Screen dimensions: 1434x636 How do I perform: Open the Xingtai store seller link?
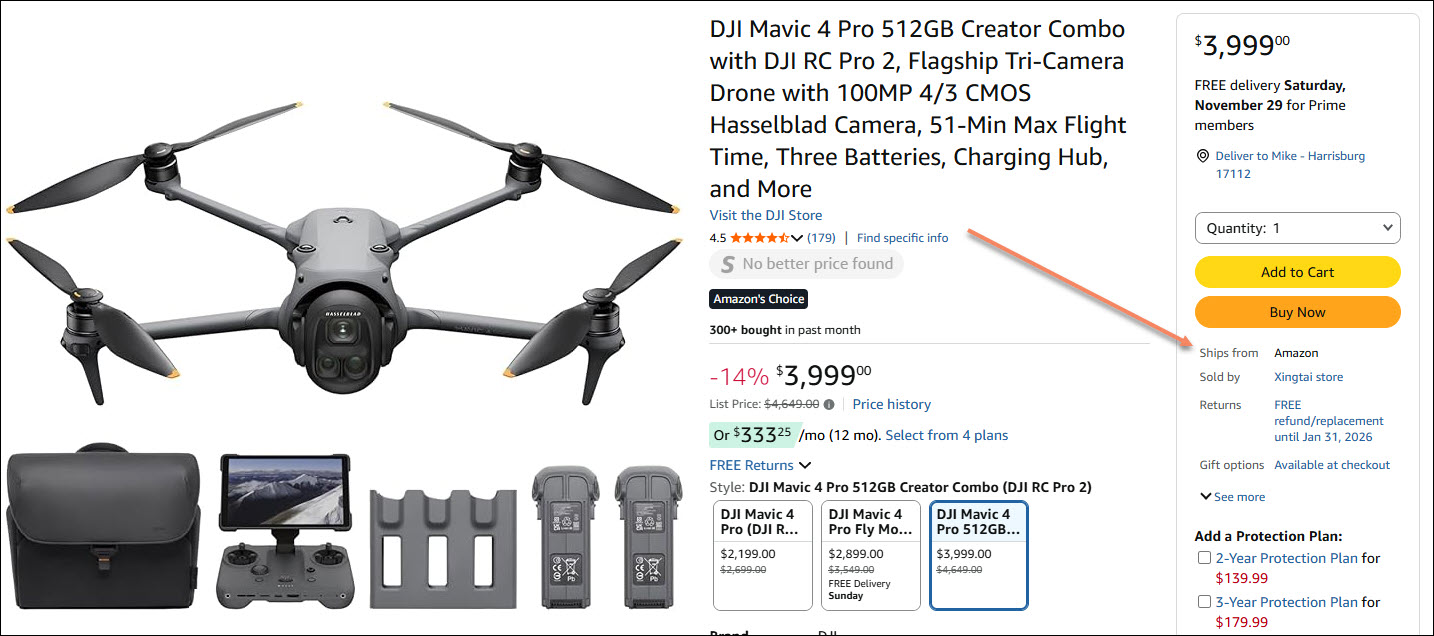[x=1308, y=377]
